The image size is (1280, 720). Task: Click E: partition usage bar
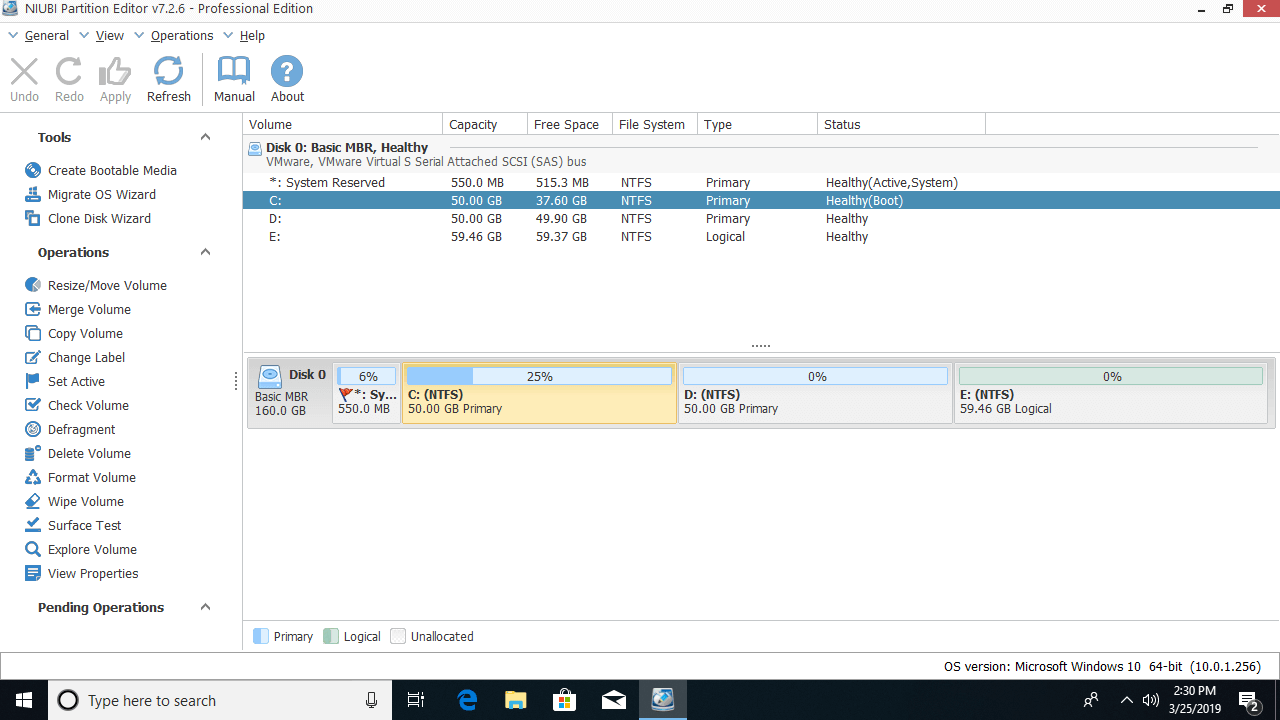[x=1110, y=377]
